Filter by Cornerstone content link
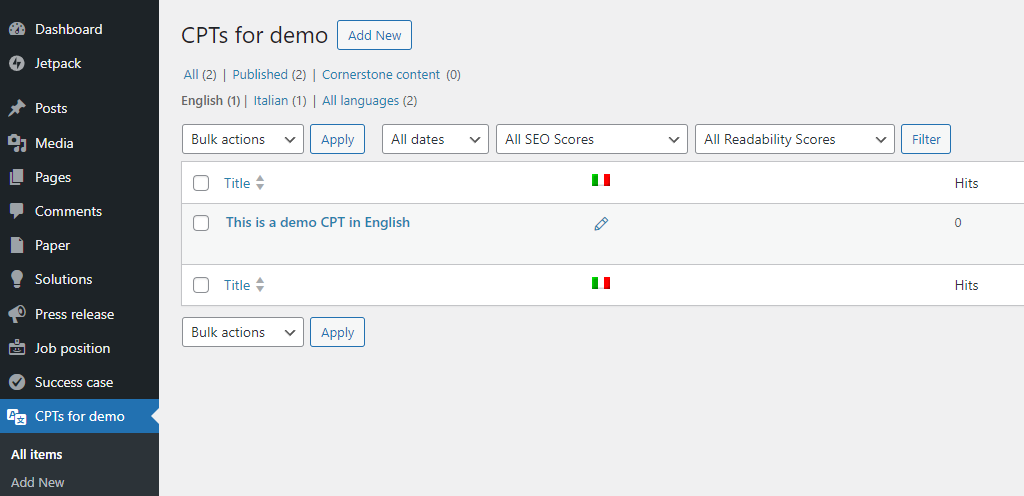 point(381,74)
